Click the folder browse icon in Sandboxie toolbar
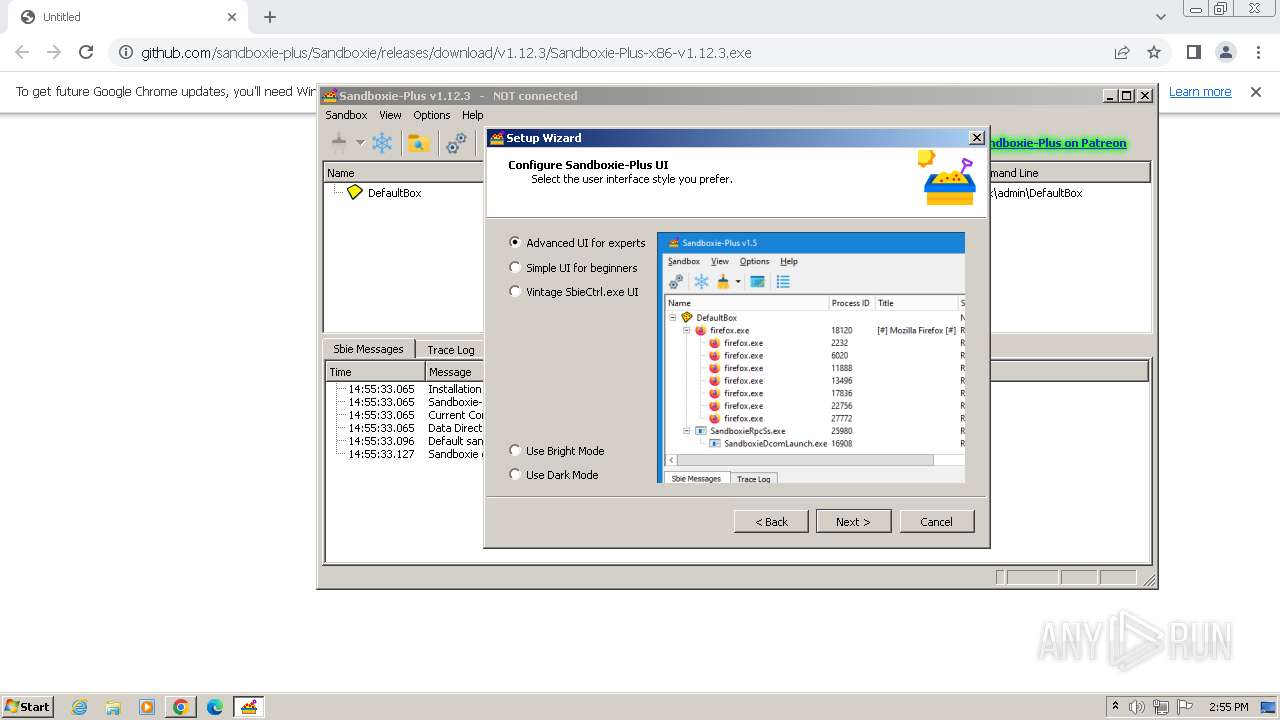 tap(419, 143)
